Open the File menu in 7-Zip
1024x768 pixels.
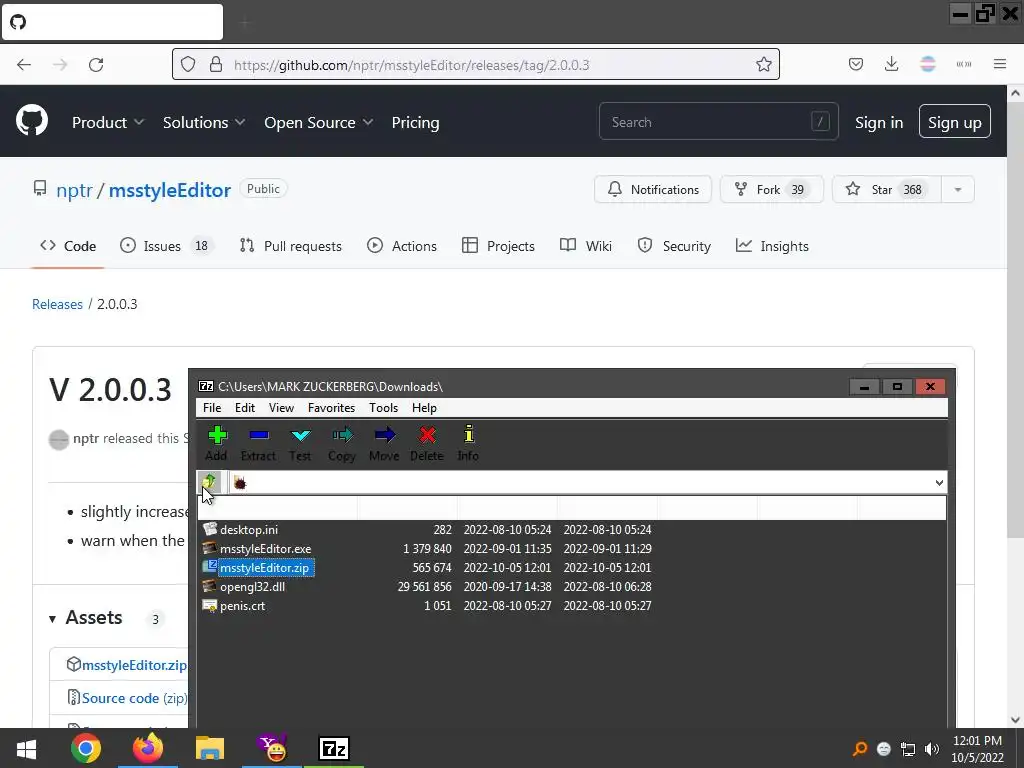pyautogui.click(x=212, y=408)
